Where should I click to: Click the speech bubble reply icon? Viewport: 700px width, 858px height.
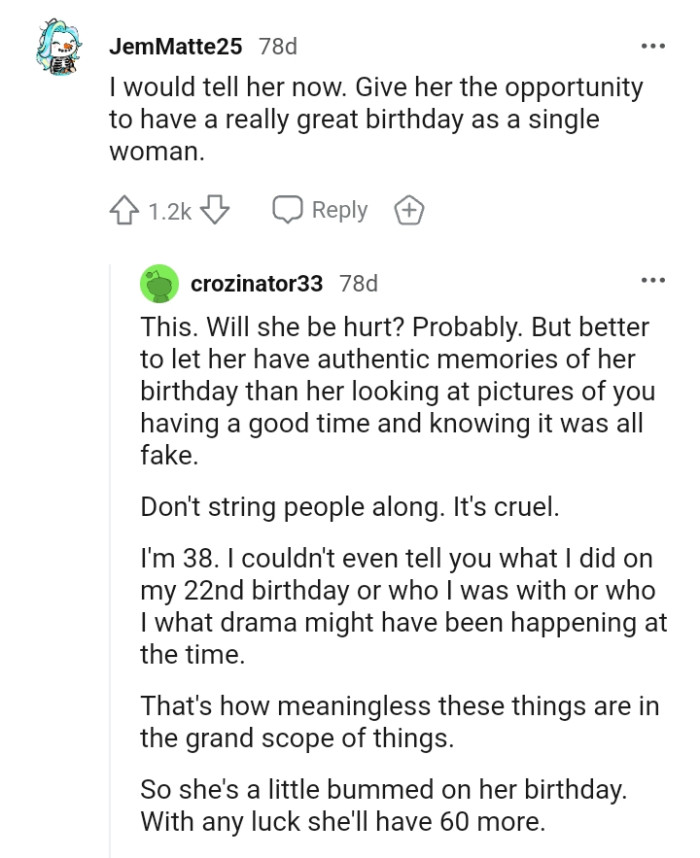289,210
